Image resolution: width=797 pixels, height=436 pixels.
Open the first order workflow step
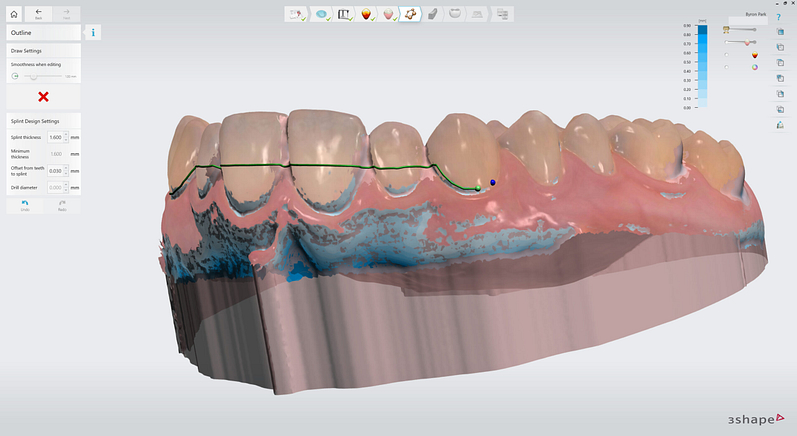click(296, 14)
